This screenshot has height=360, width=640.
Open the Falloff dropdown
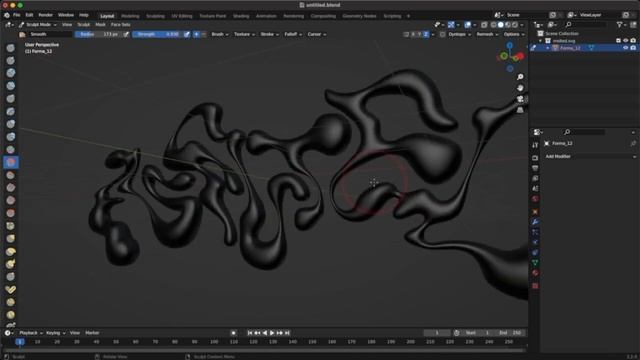click(293, 34)
